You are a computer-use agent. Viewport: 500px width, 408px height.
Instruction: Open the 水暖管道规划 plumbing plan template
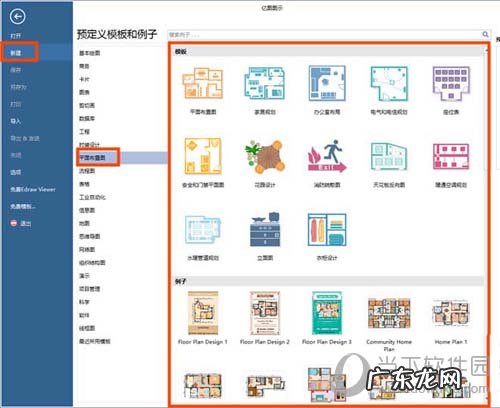pyautogui.click(x=203, y=230)
